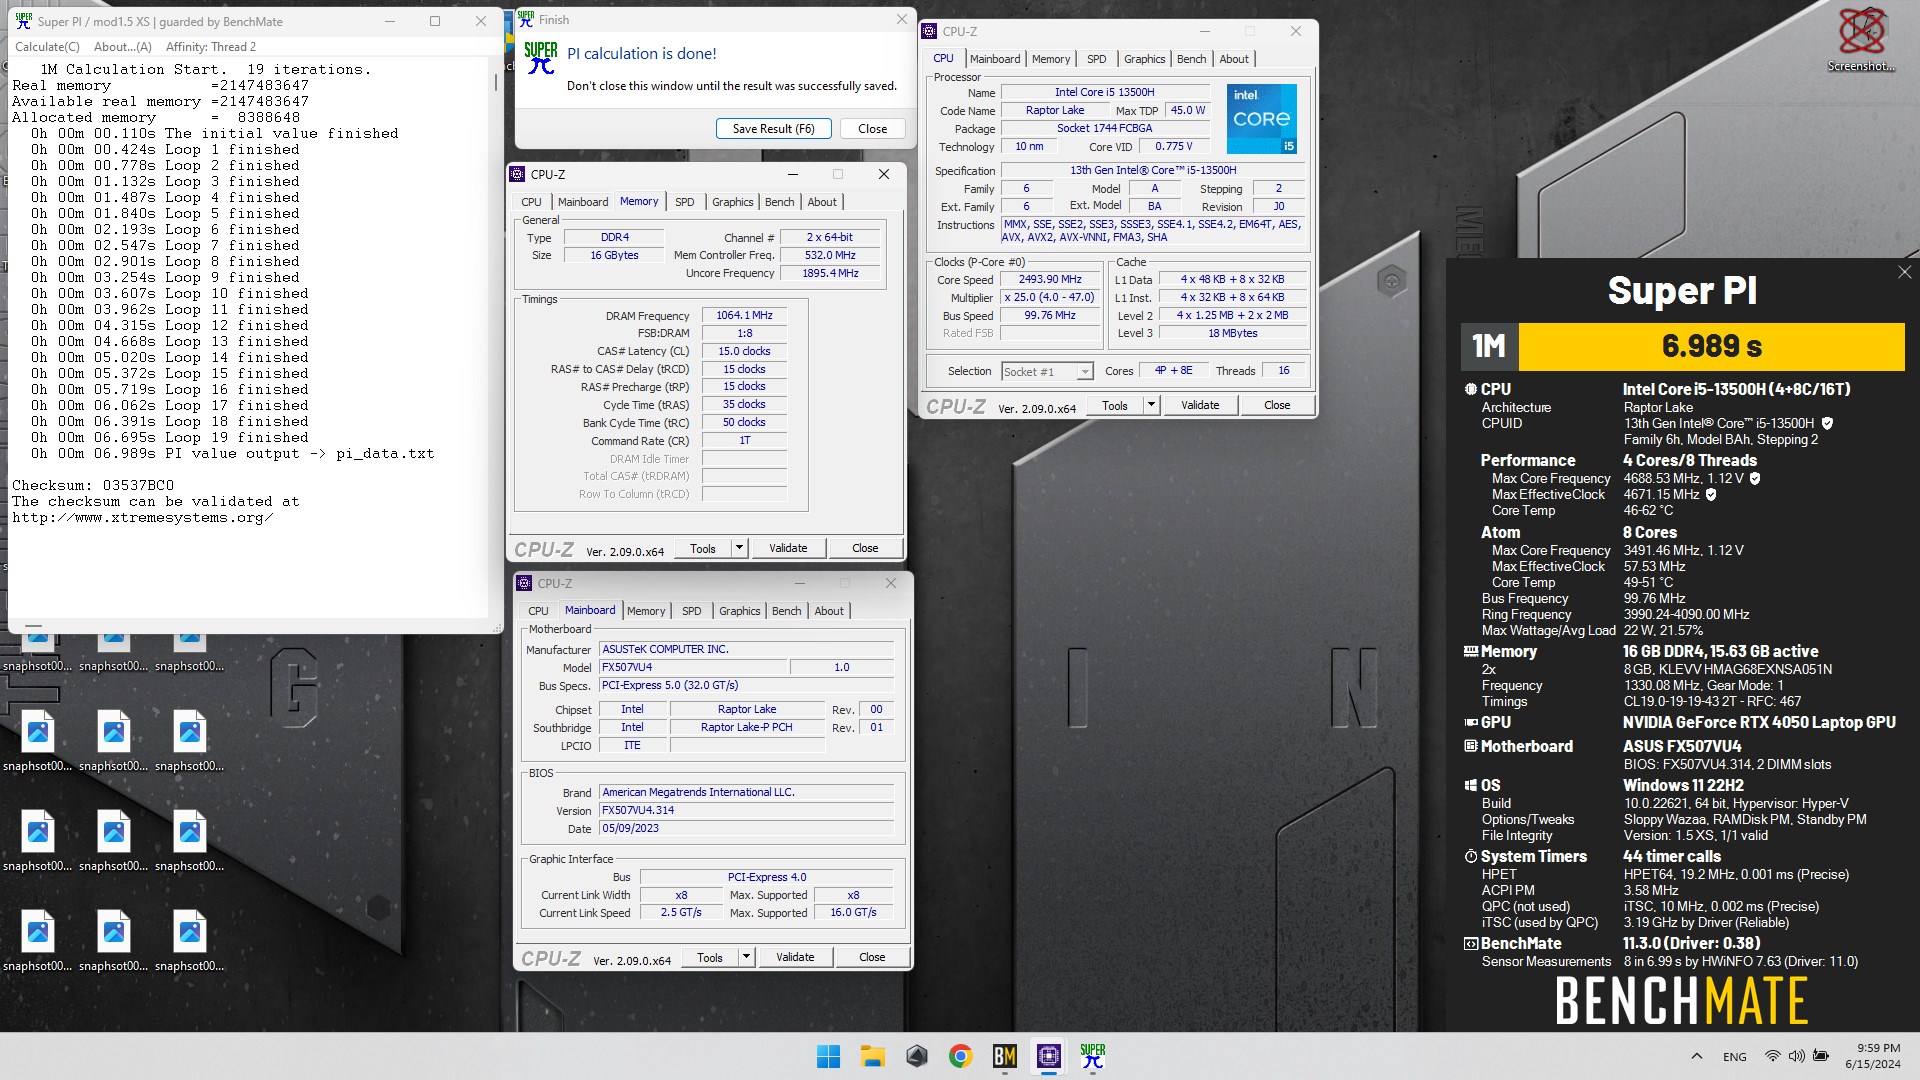This screenshot has width=1920, height=1080.
Task: Click the dark cube app on the taskbar
Action: (917, 1056)
